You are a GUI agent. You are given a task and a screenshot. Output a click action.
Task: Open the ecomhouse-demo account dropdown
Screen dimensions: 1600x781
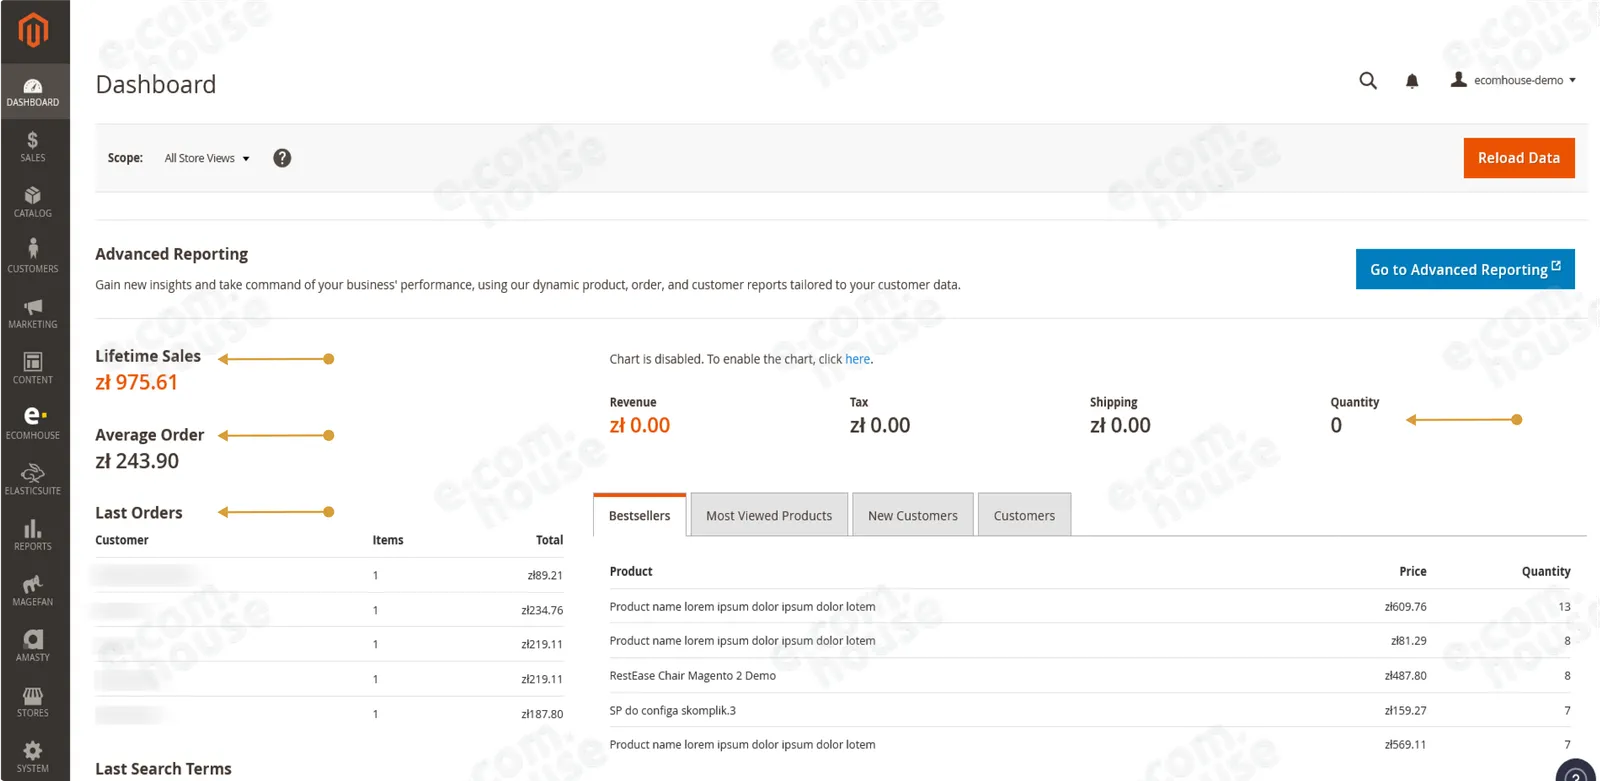pyautogui.click(x=1513, y=80)
